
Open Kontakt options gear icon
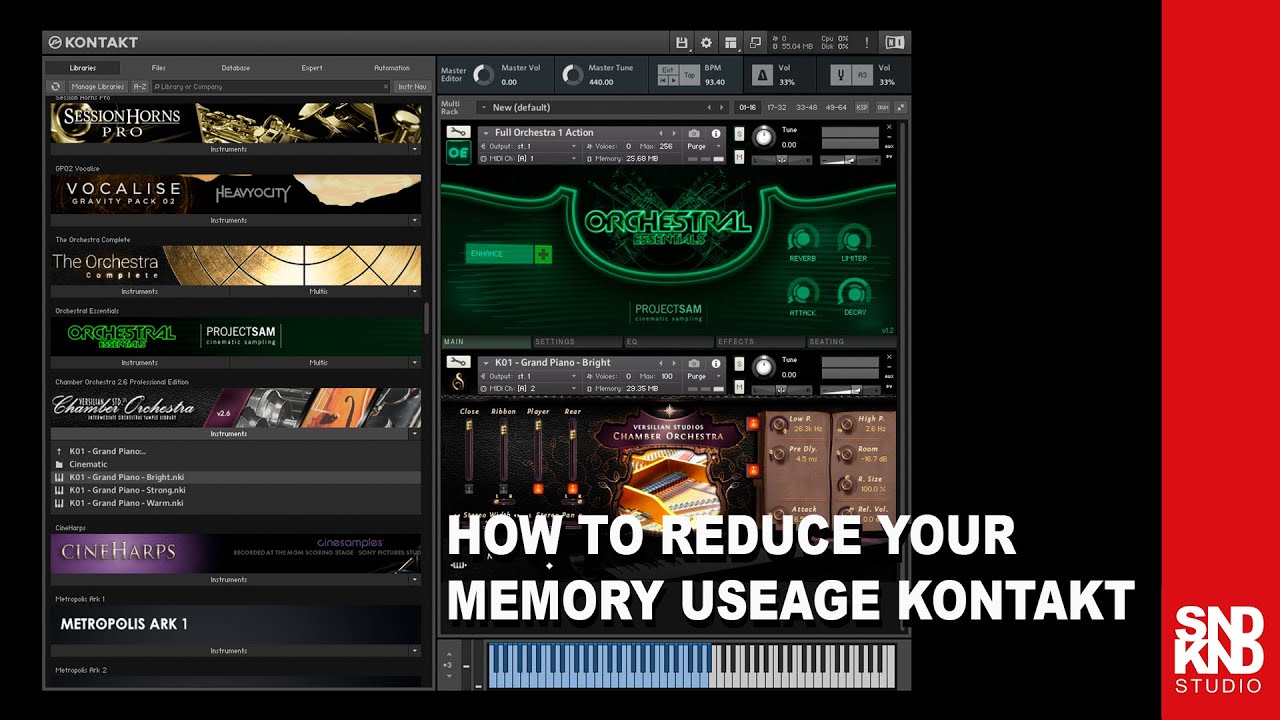pos(706,43)
